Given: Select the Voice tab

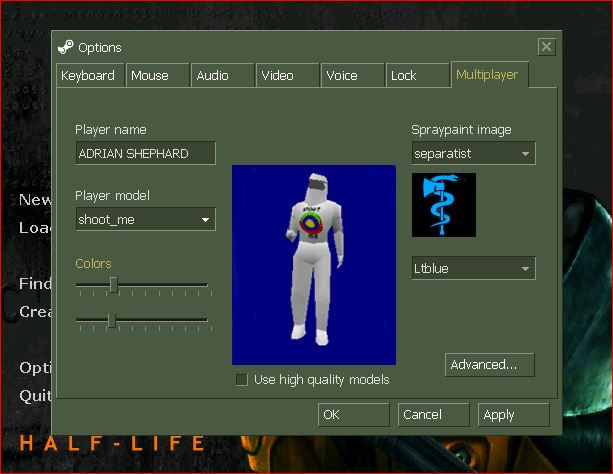Looking at the screenshot, I should click(352, 75).
